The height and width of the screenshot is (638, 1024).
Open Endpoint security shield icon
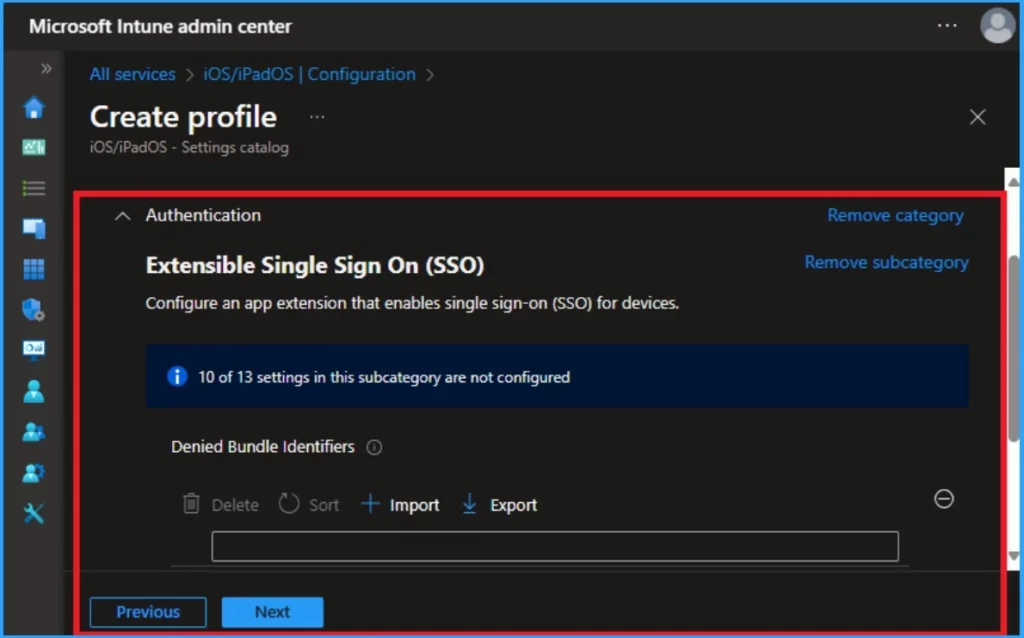[x=34, y=310]
